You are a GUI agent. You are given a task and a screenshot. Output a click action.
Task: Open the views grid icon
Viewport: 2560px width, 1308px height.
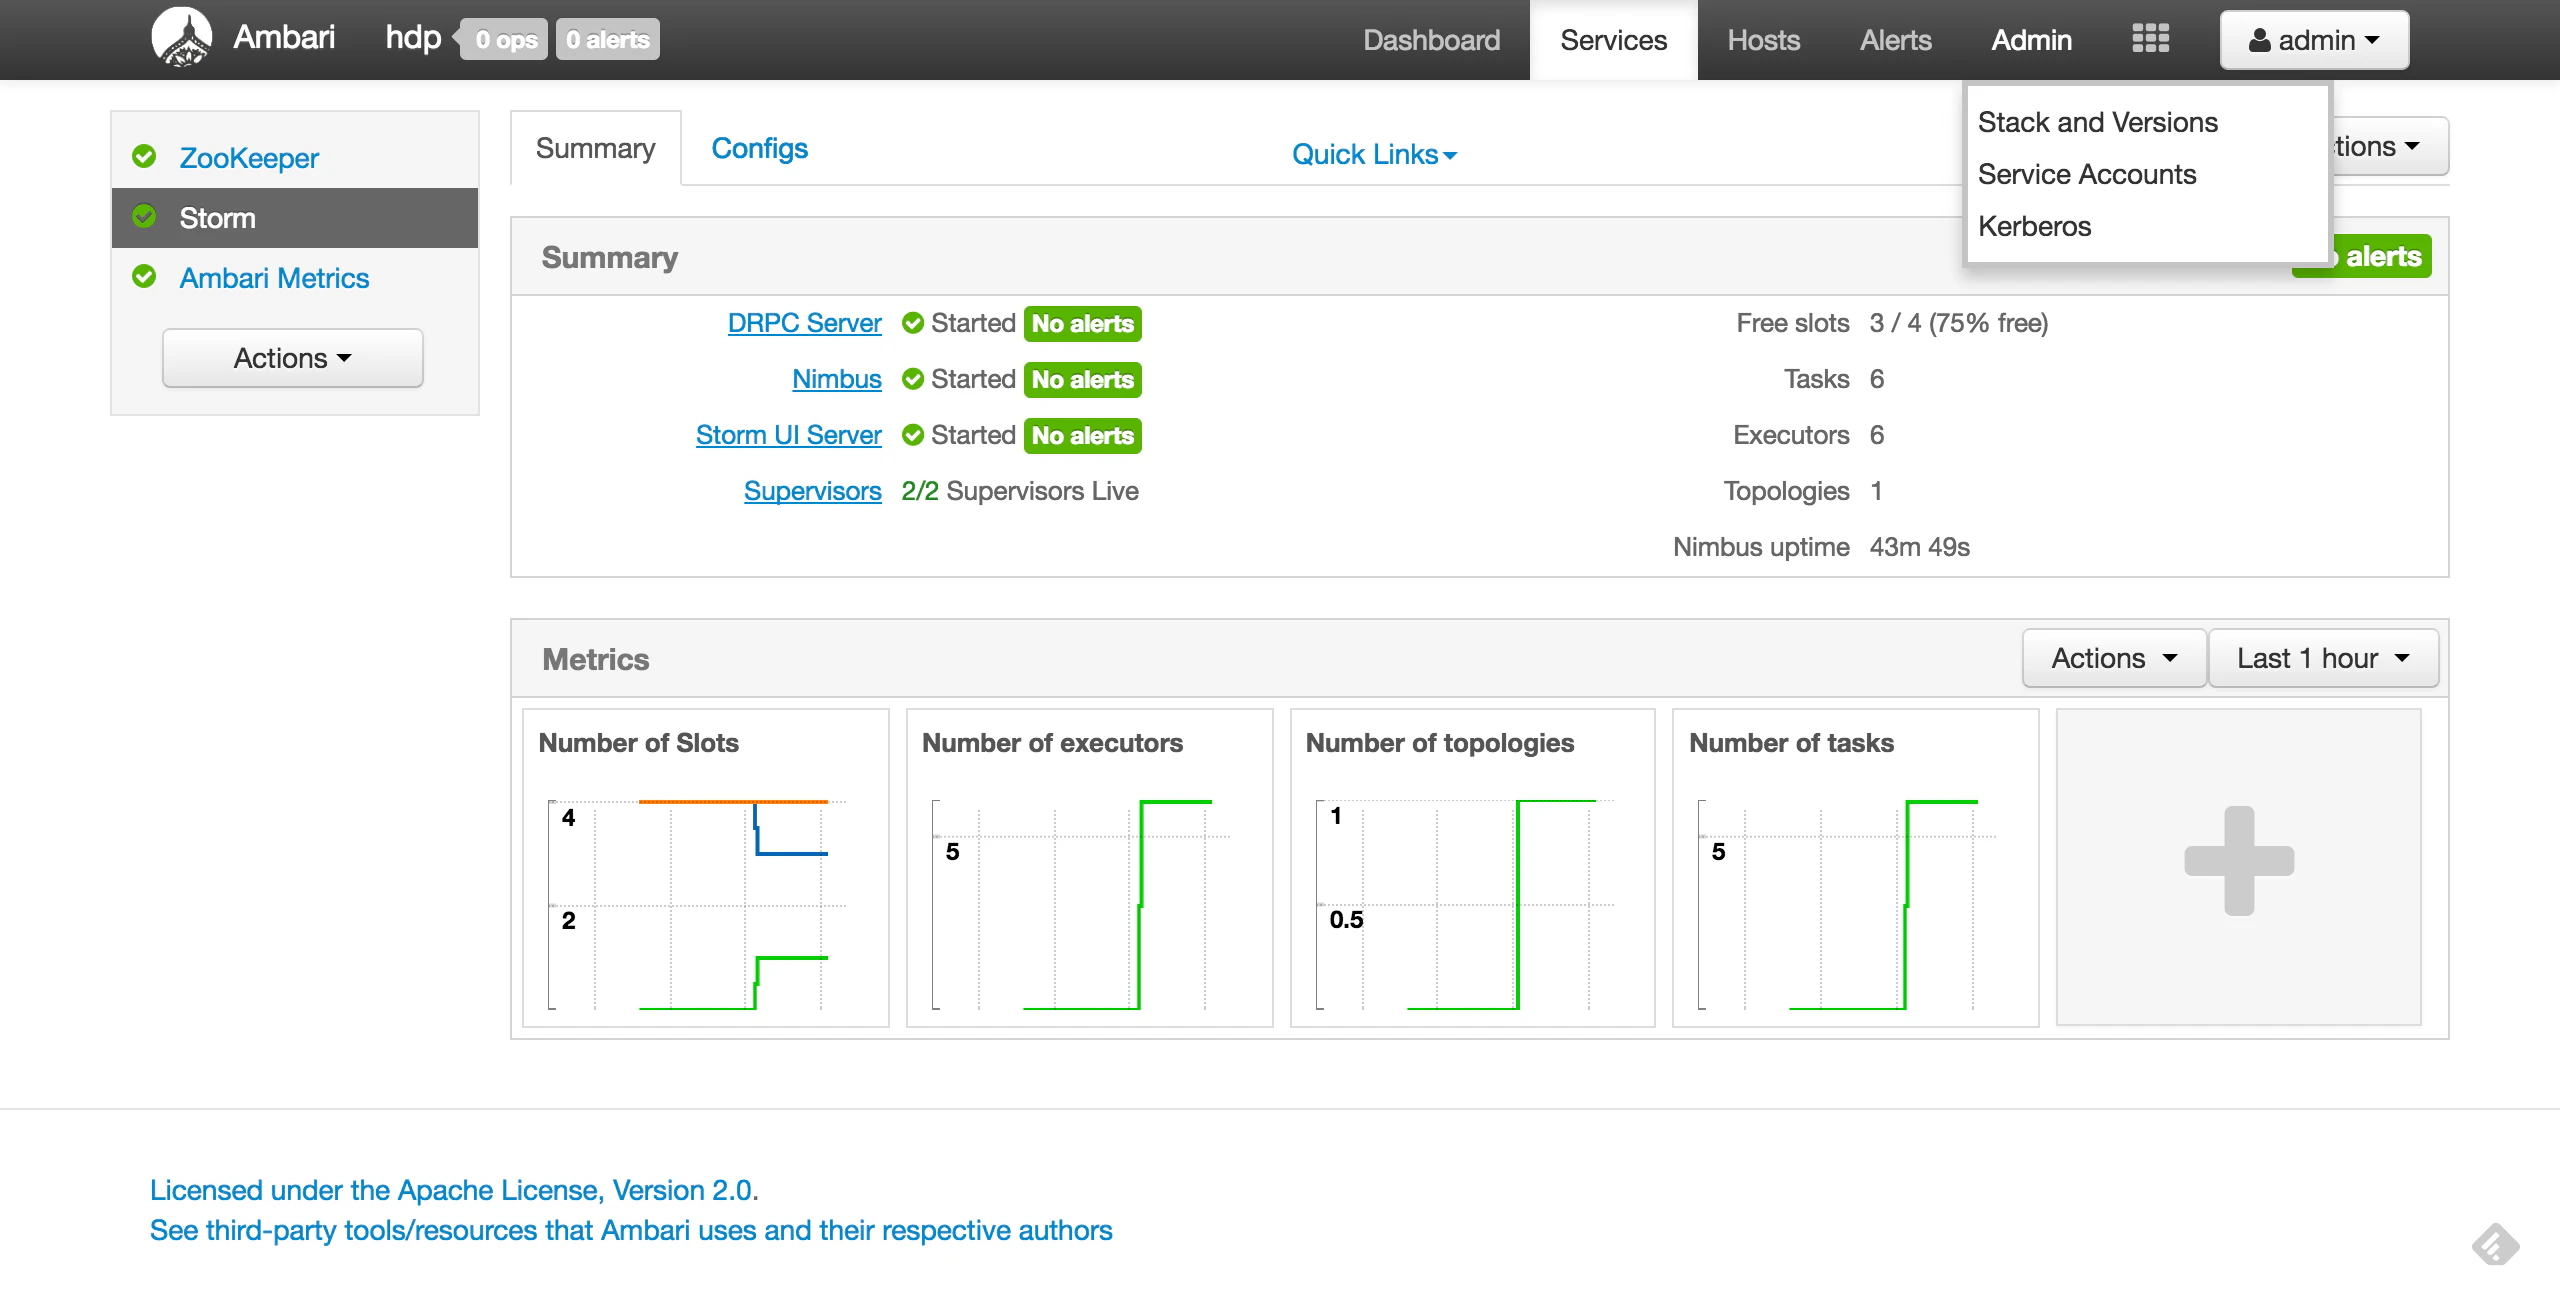pos(2150,39)
